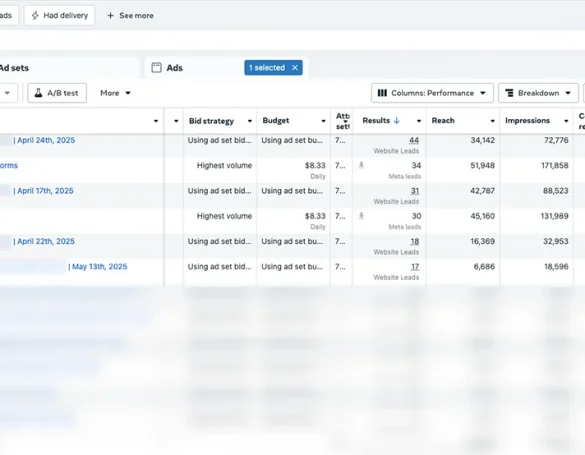The width and height of the screenshot is (585, 455).
Task: Open the More dropdown menu
Action: (115, 93)
